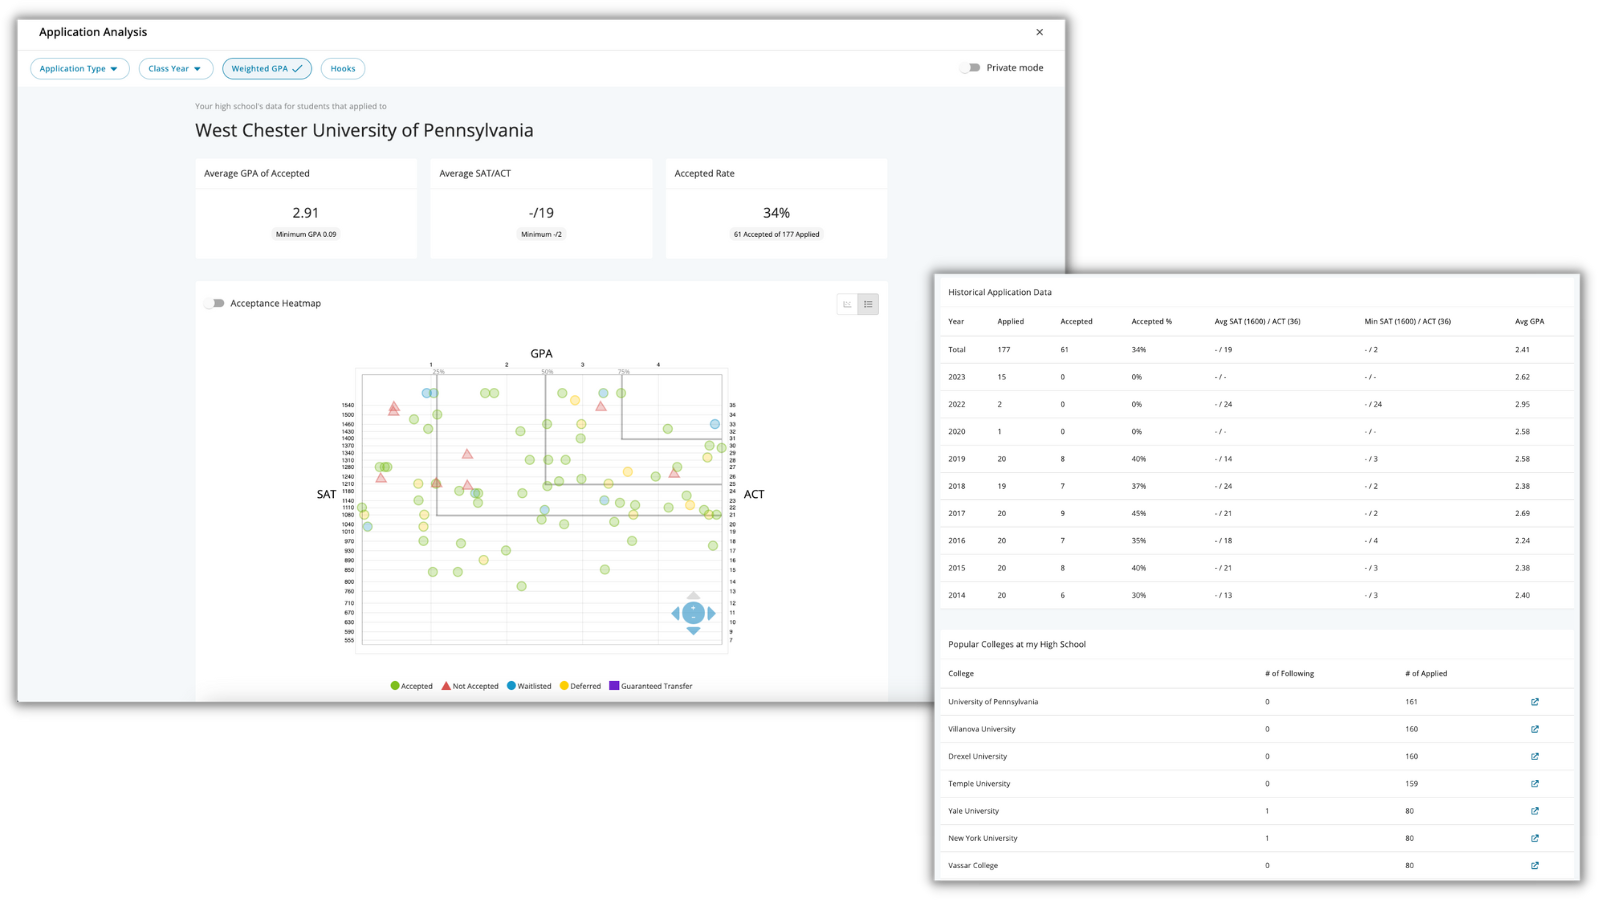Select the 2023 row in historical data
The width and height of the screenshot is (1600, 900).
(x=1257, y=377)
